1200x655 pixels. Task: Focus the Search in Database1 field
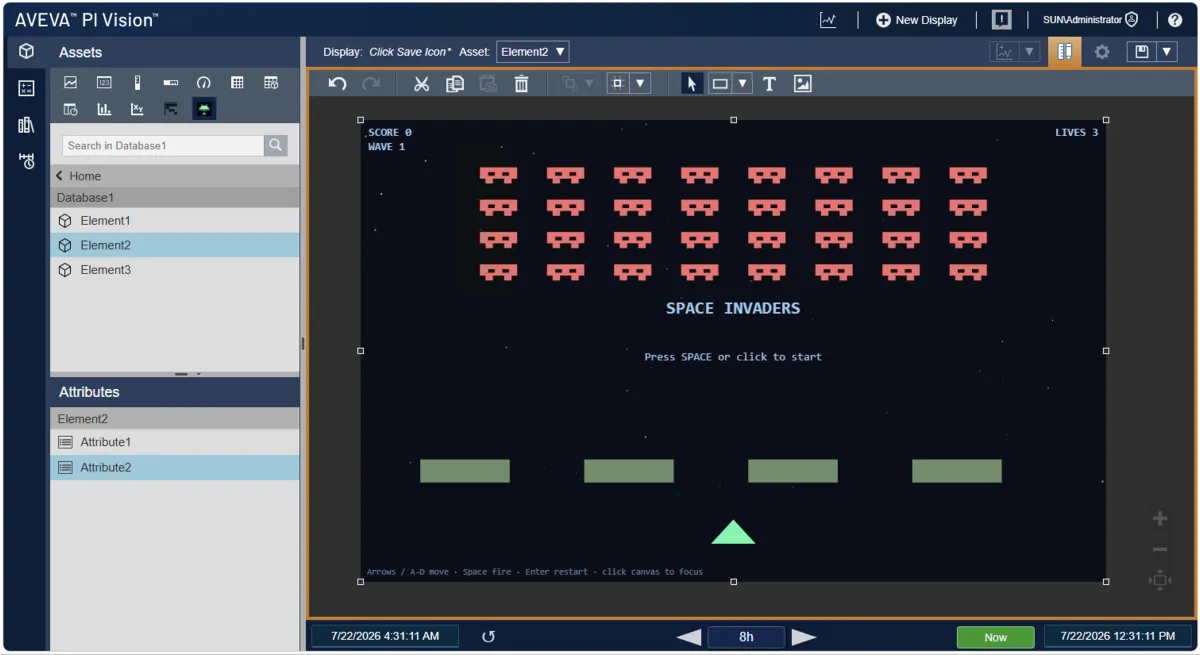coord(163,145)
